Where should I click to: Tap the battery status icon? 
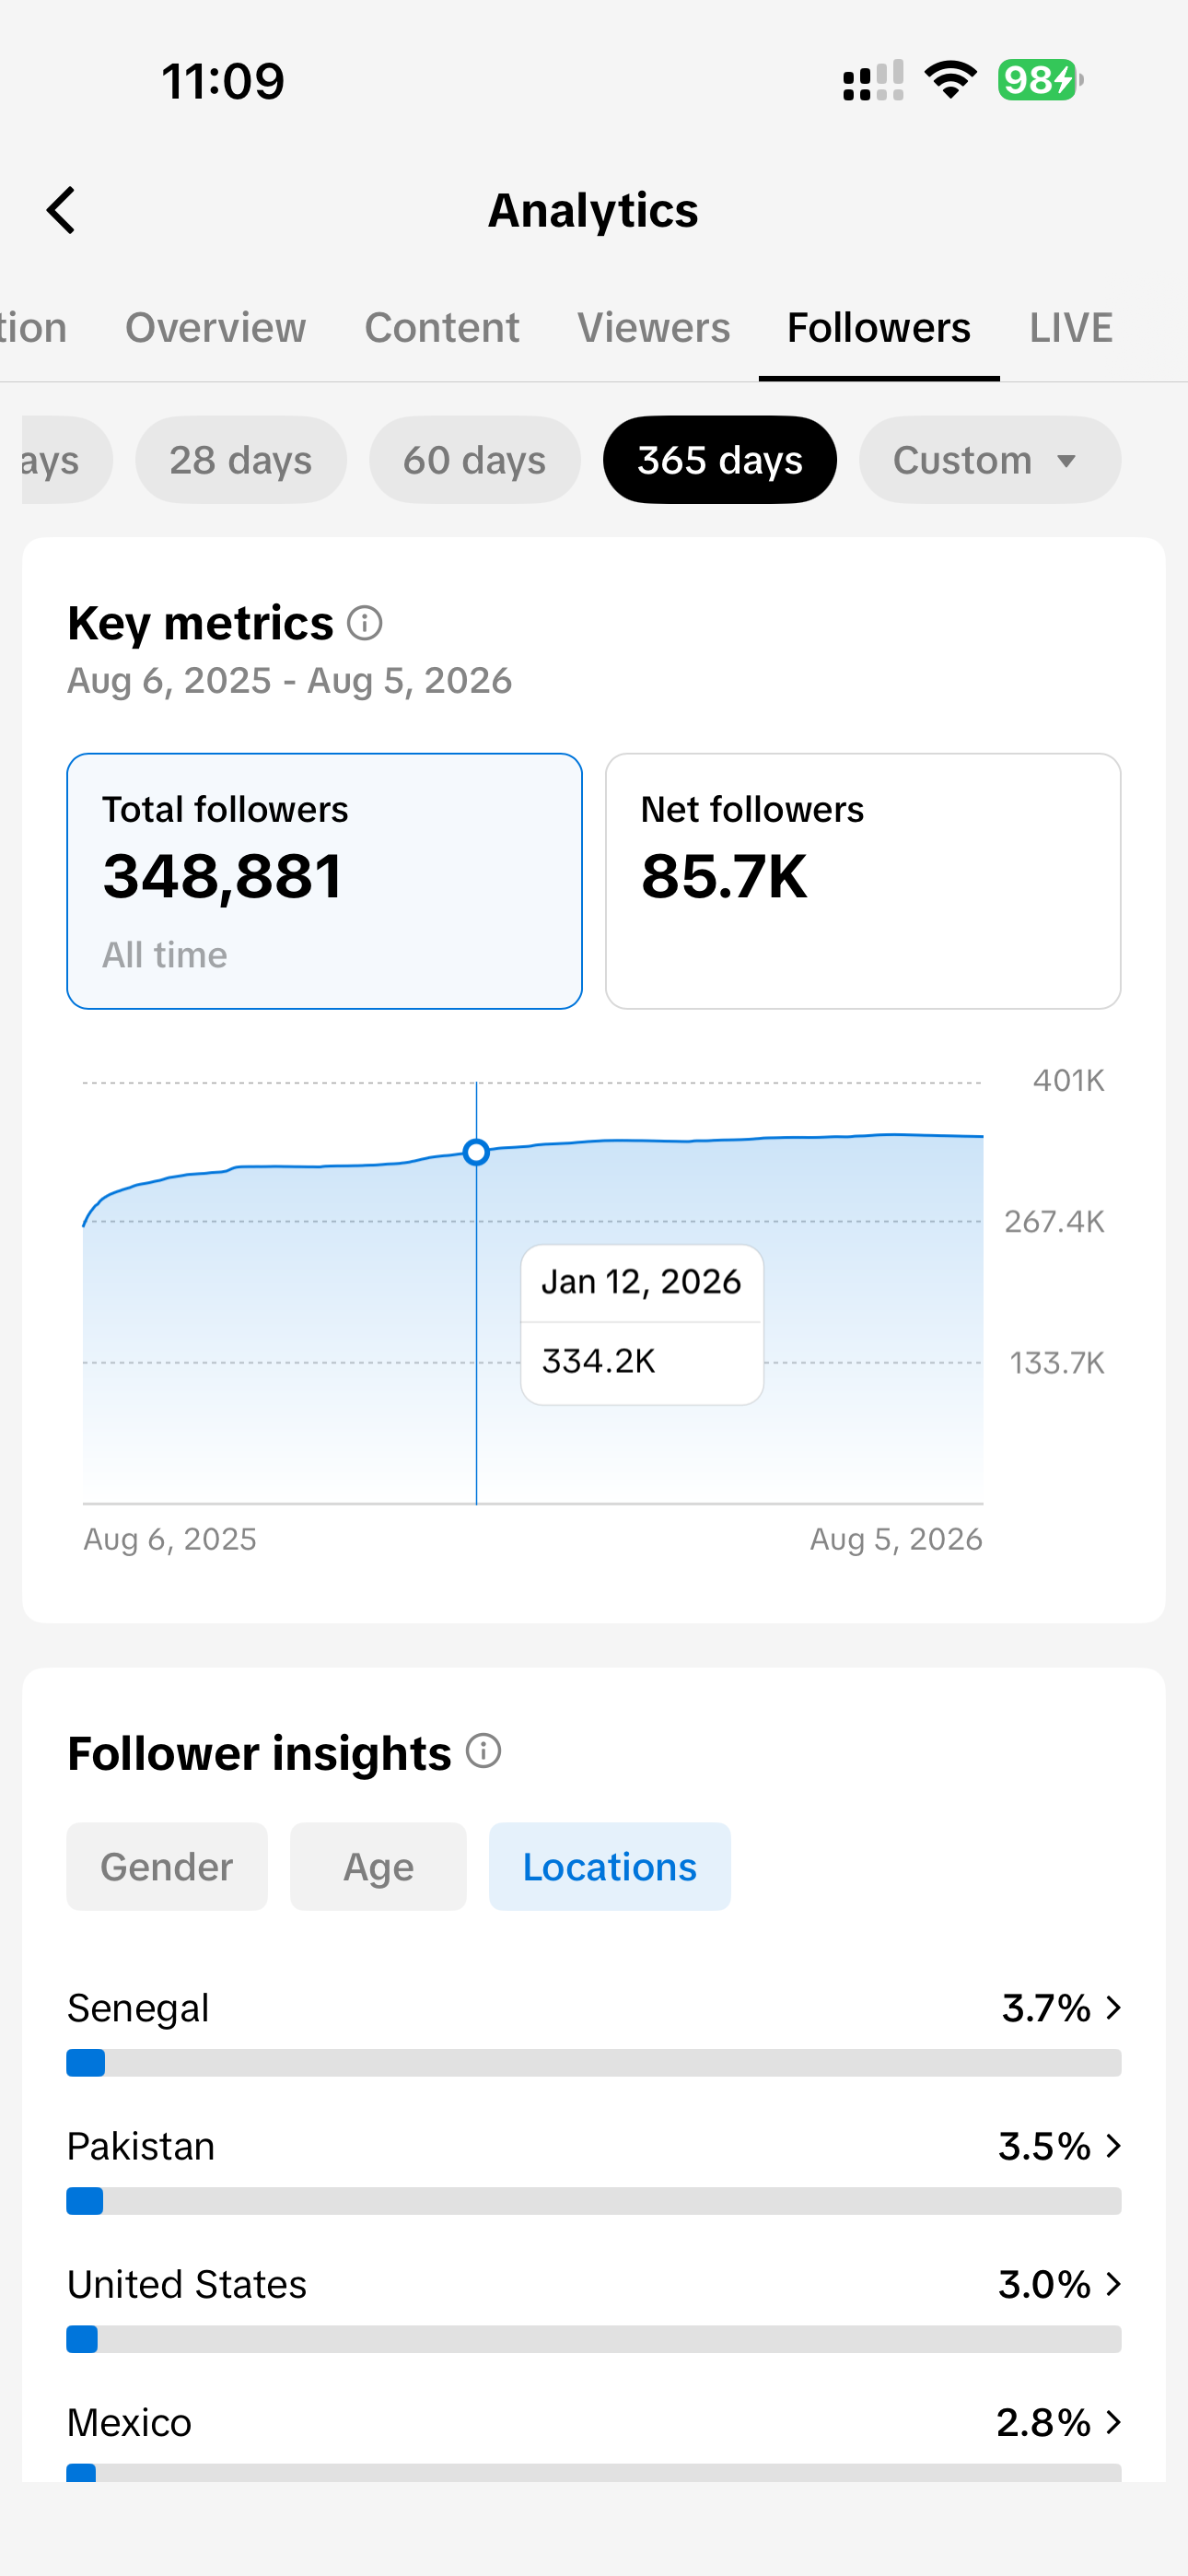[1040, 80]
